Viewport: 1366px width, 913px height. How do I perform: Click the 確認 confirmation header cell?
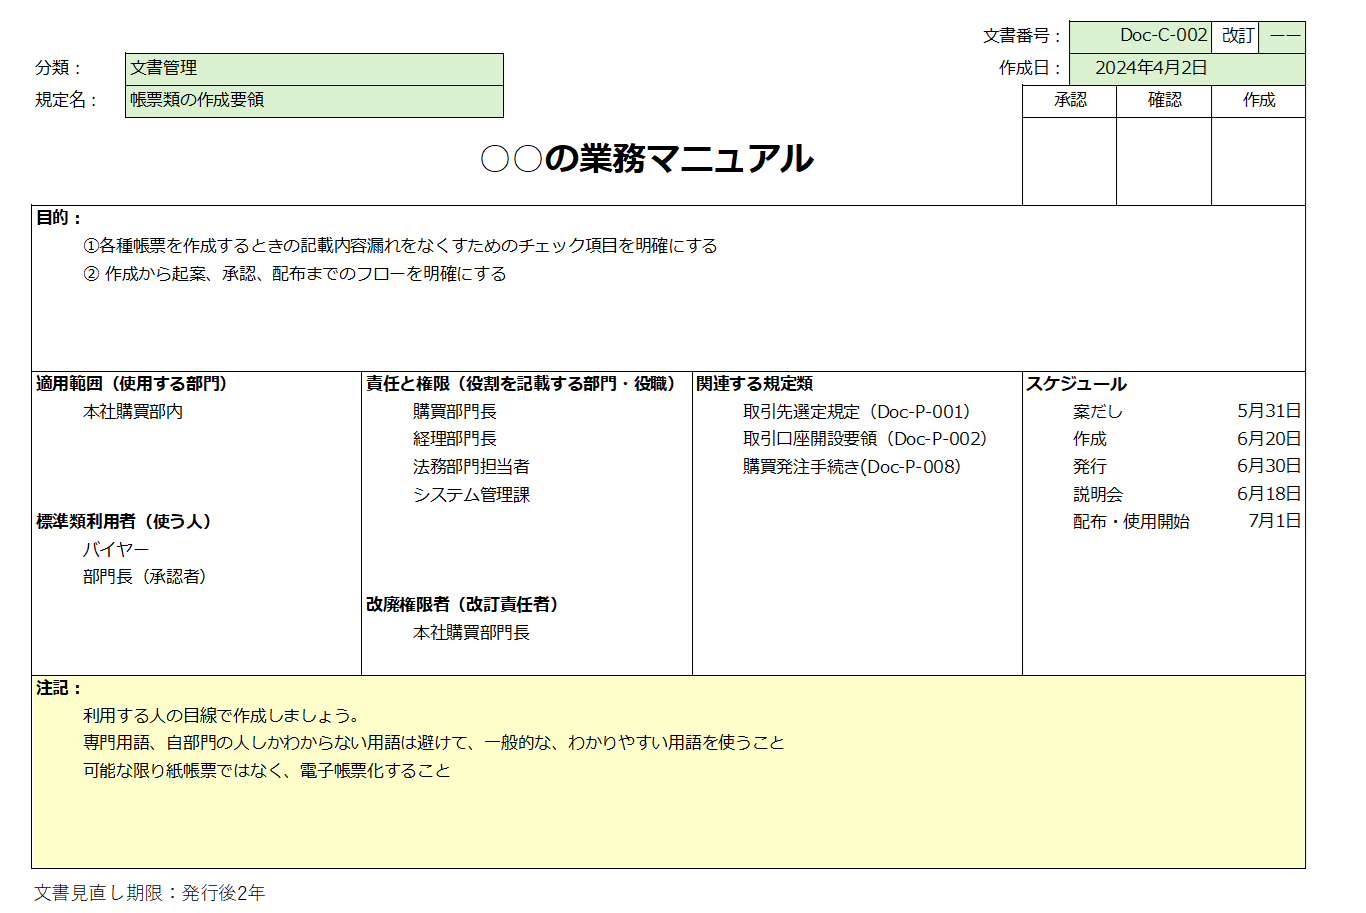[1164, 101]
